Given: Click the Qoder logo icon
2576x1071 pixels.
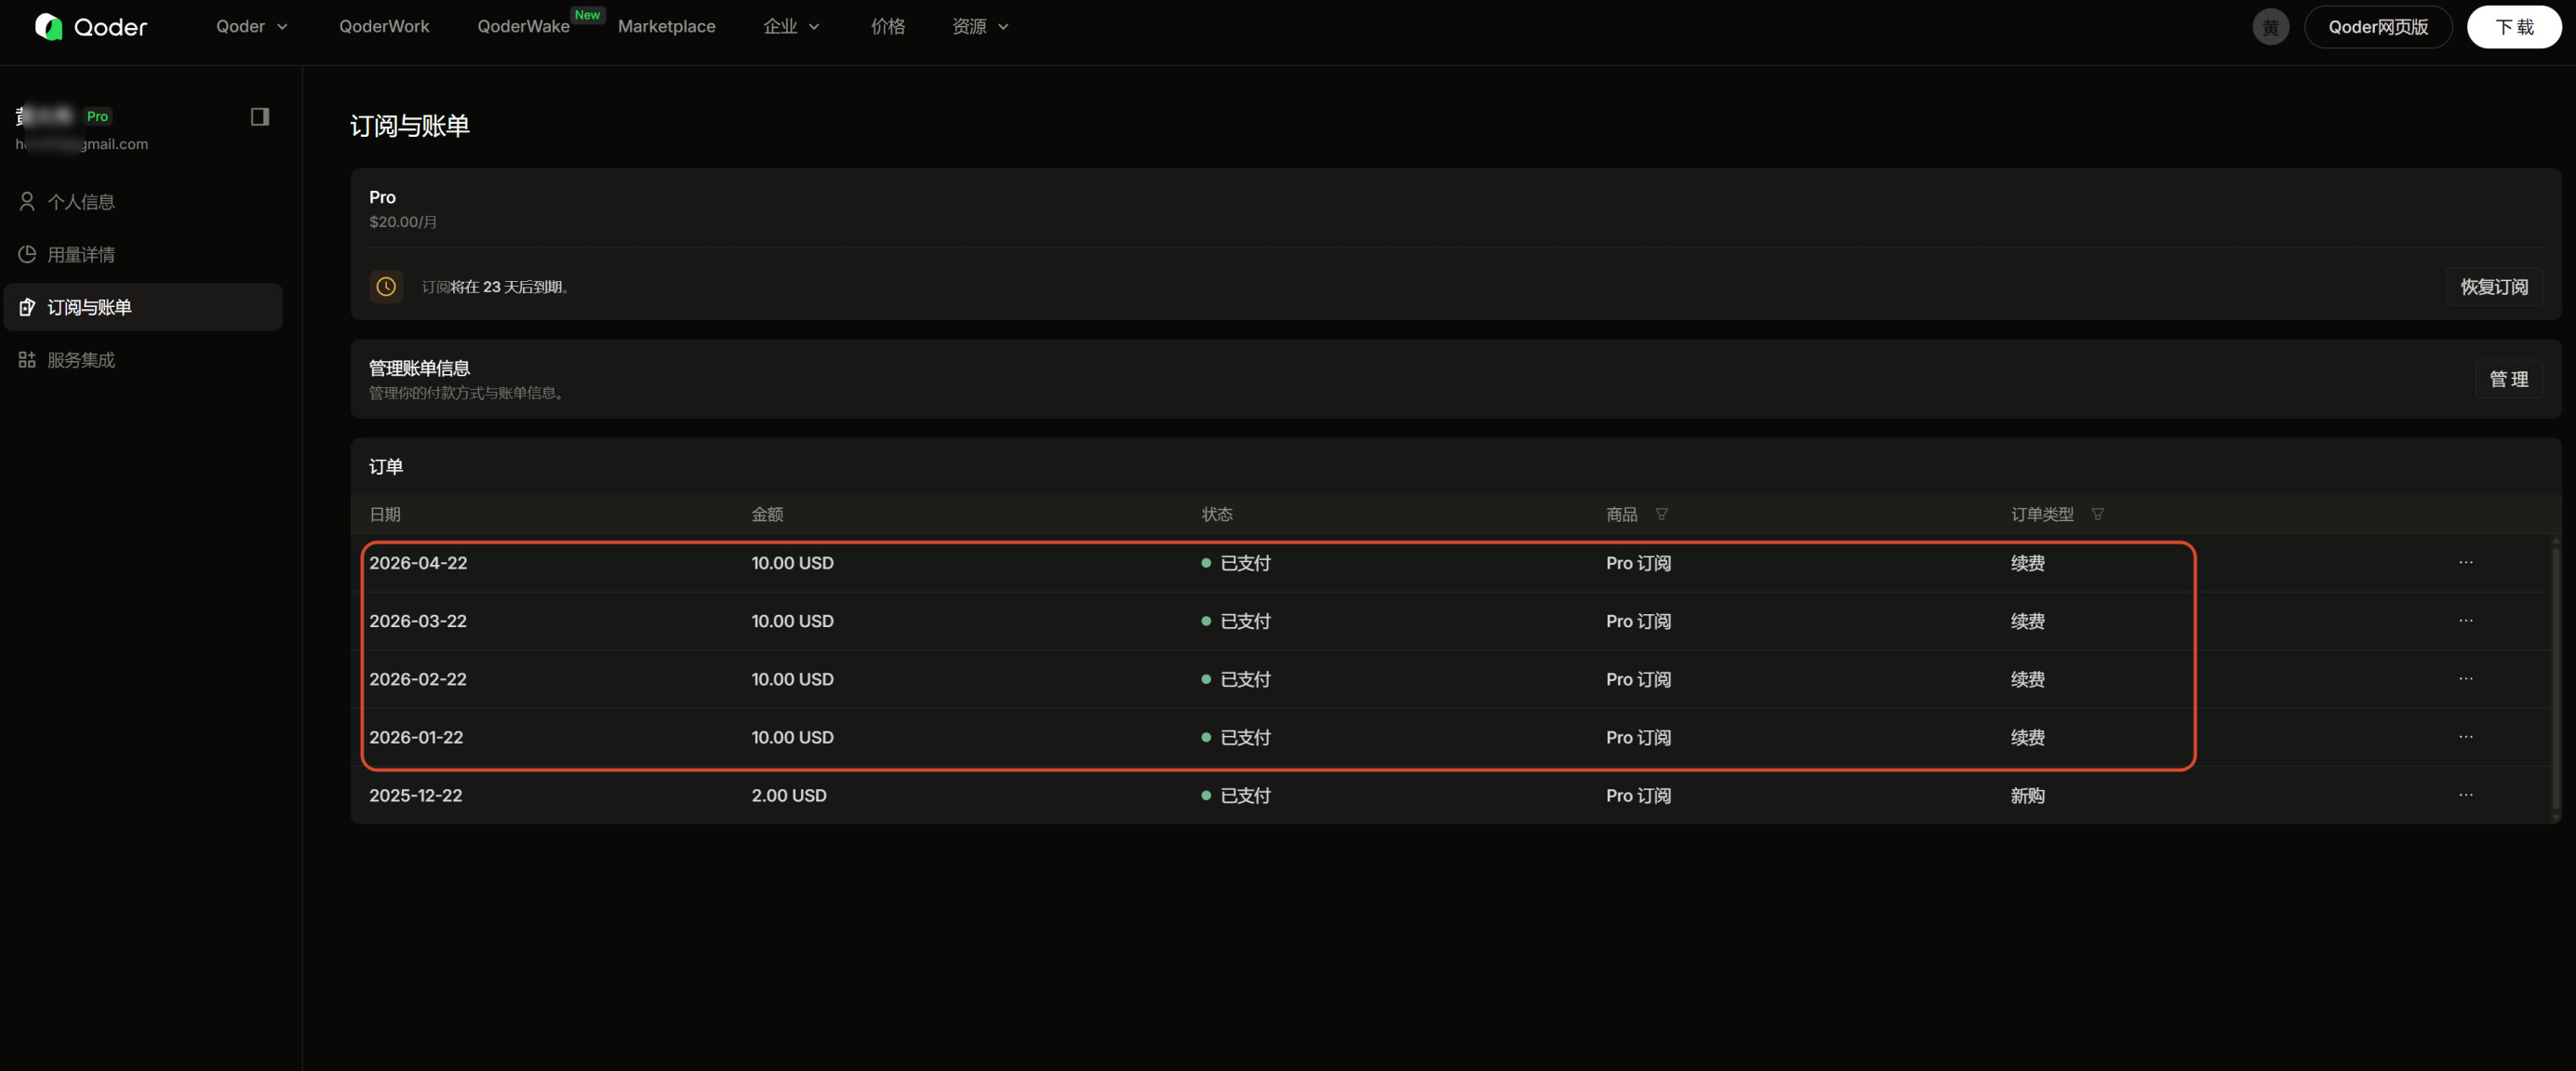Looking at the screenshot, I should point(48,27).
